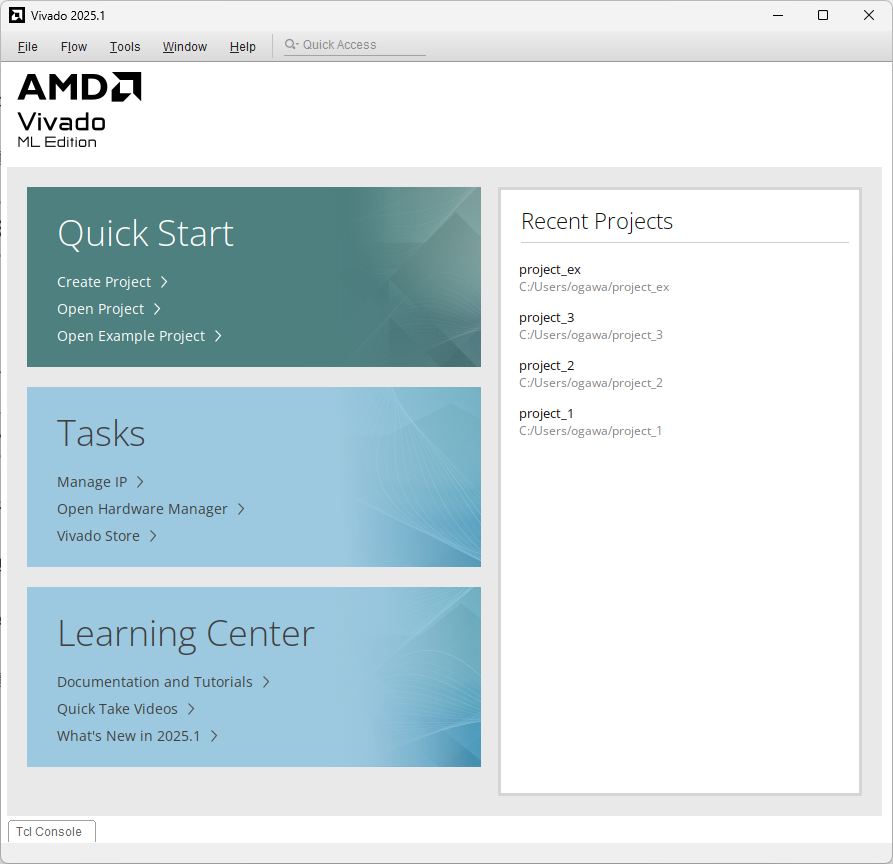Viewport: 893px width, 864px height.
Task: Open What's New in 2025.1
Action: pyautogui.click(x=128, y=736)
